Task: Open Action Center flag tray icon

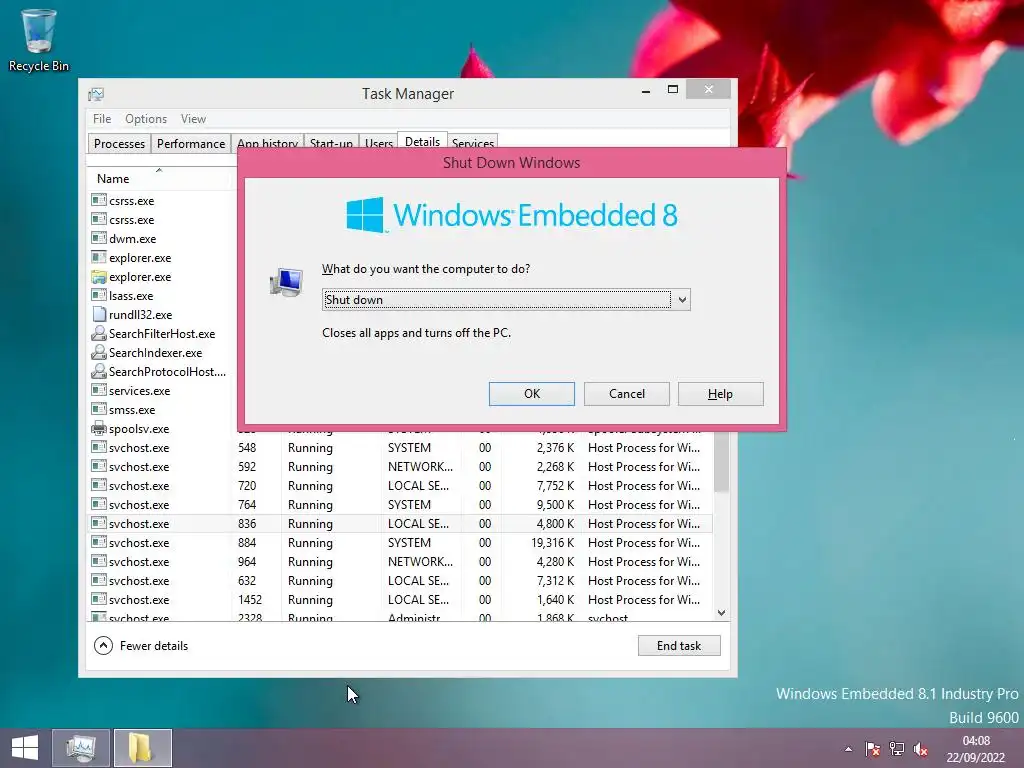Action: [x=872, y=749]
